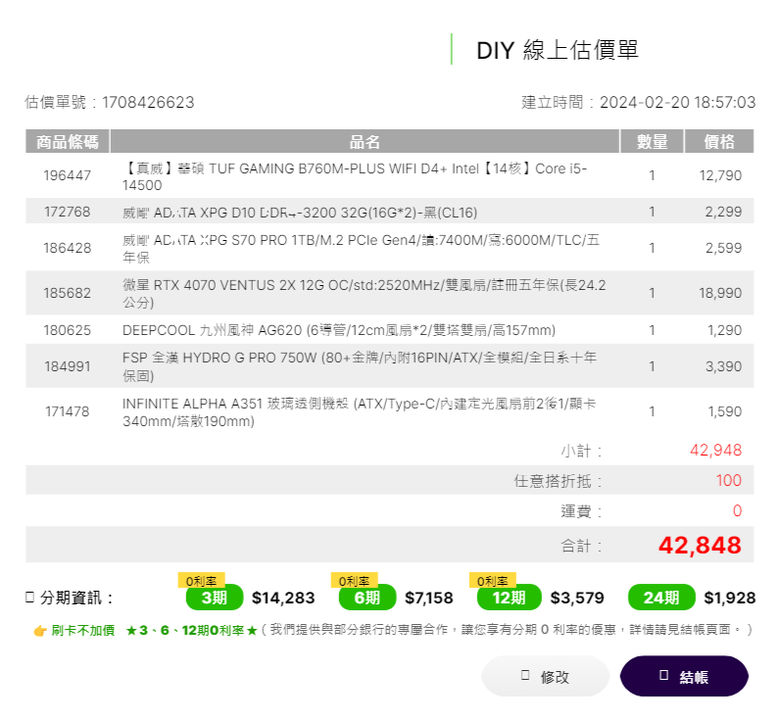Screen dimensions: 780x720
Task: Click the XPG S70 PRO 1TB item name
Action: point(361,248)
